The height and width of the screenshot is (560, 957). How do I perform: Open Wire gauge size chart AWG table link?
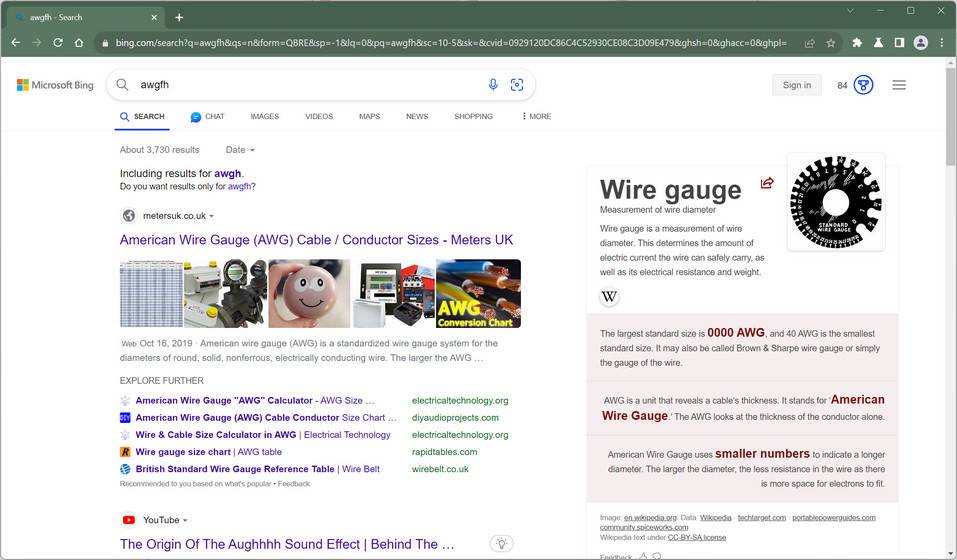click(208, 451)
